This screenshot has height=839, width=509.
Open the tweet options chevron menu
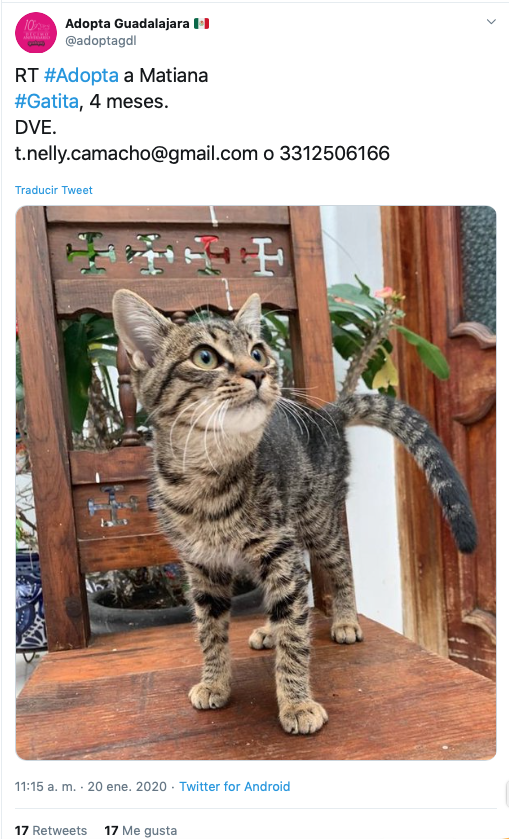491,21
